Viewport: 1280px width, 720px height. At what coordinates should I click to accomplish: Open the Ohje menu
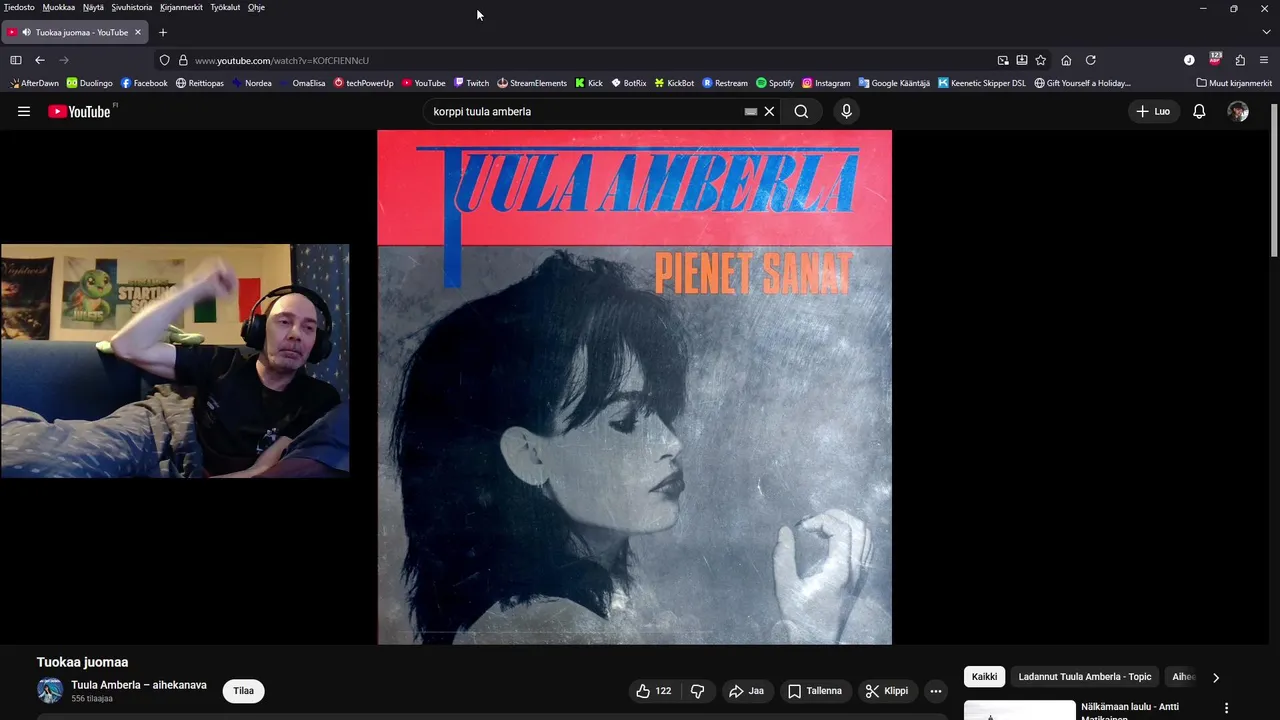click(256, 7)
